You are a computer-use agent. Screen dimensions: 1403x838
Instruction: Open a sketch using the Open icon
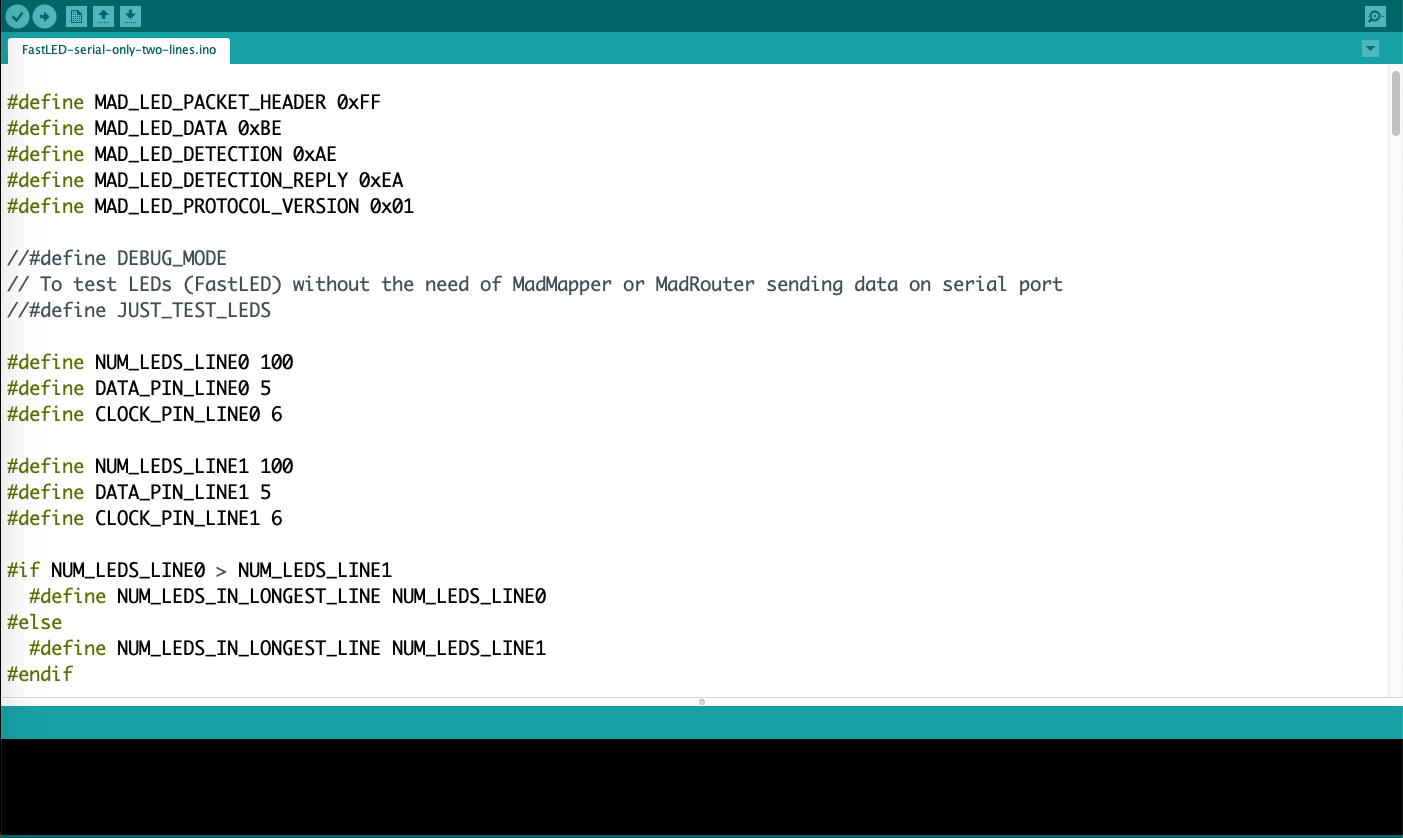tap(103, 16)
